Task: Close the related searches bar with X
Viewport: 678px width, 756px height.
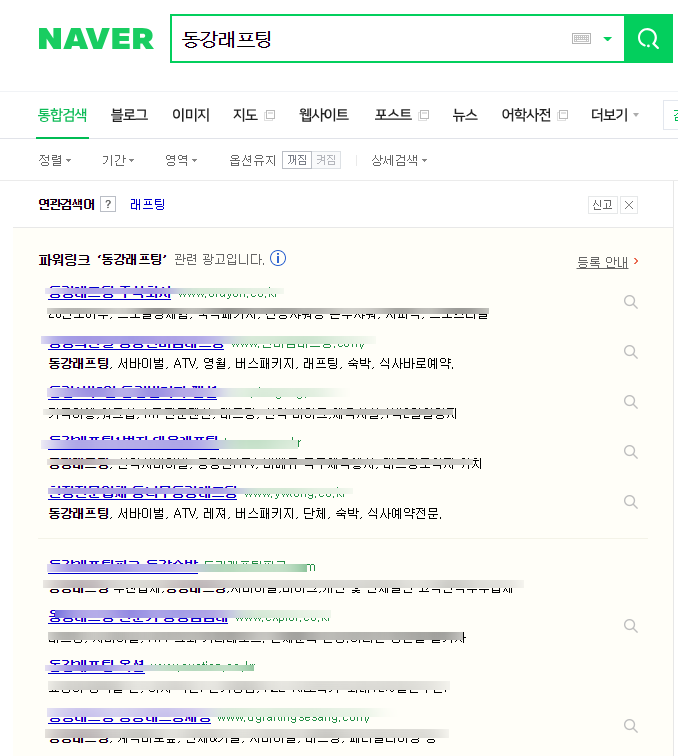Action: pyautogui.click(x=629, y=205)
